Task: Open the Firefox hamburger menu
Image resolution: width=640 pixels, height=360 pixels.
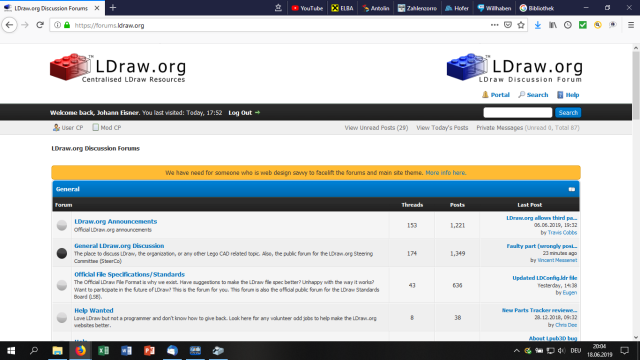Action: click(x=631, y=25)
